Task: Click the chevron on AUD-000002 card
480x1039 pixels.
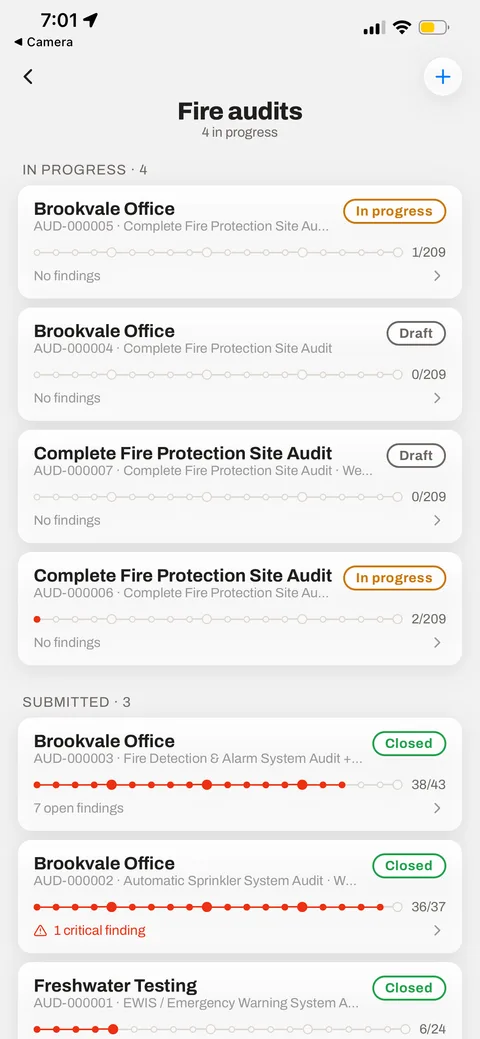Action: click(x=437, y=930)
